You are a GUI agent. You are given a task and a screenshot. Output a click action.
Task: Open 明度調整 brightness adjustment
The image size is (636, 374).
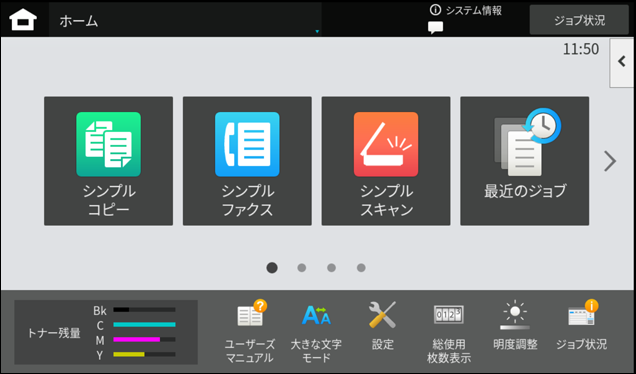tap(515, 326)
